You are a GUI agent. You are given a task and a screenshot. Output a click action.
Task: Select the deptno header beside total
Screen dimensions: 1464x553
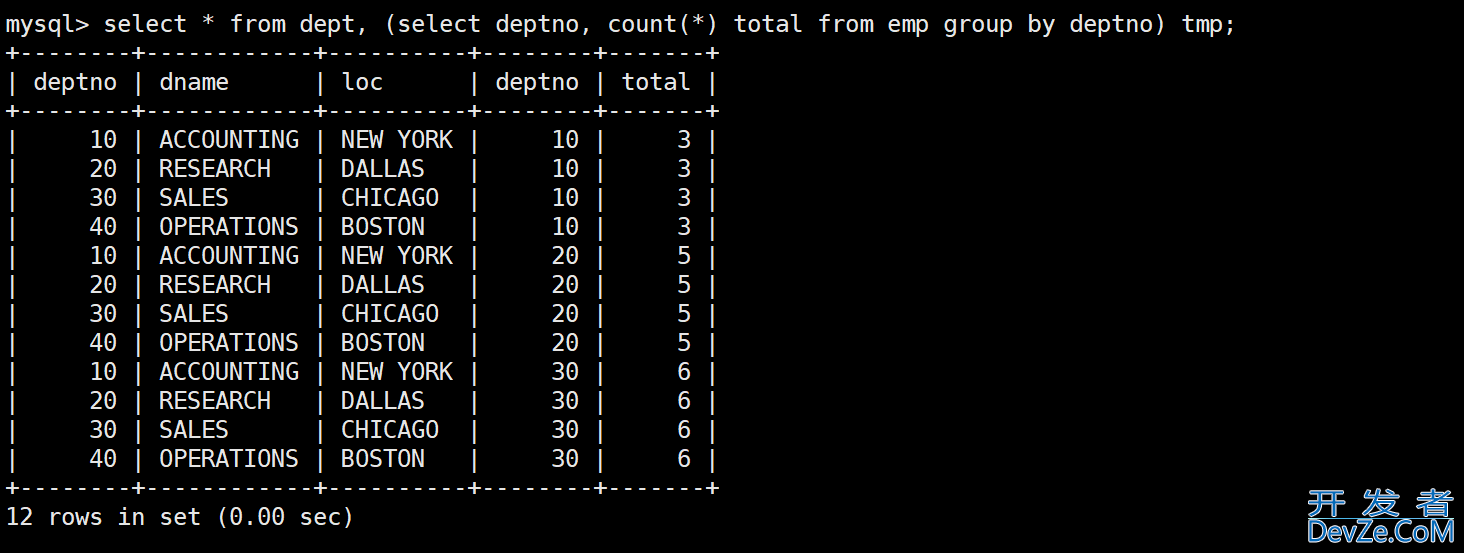click(537, 83)
